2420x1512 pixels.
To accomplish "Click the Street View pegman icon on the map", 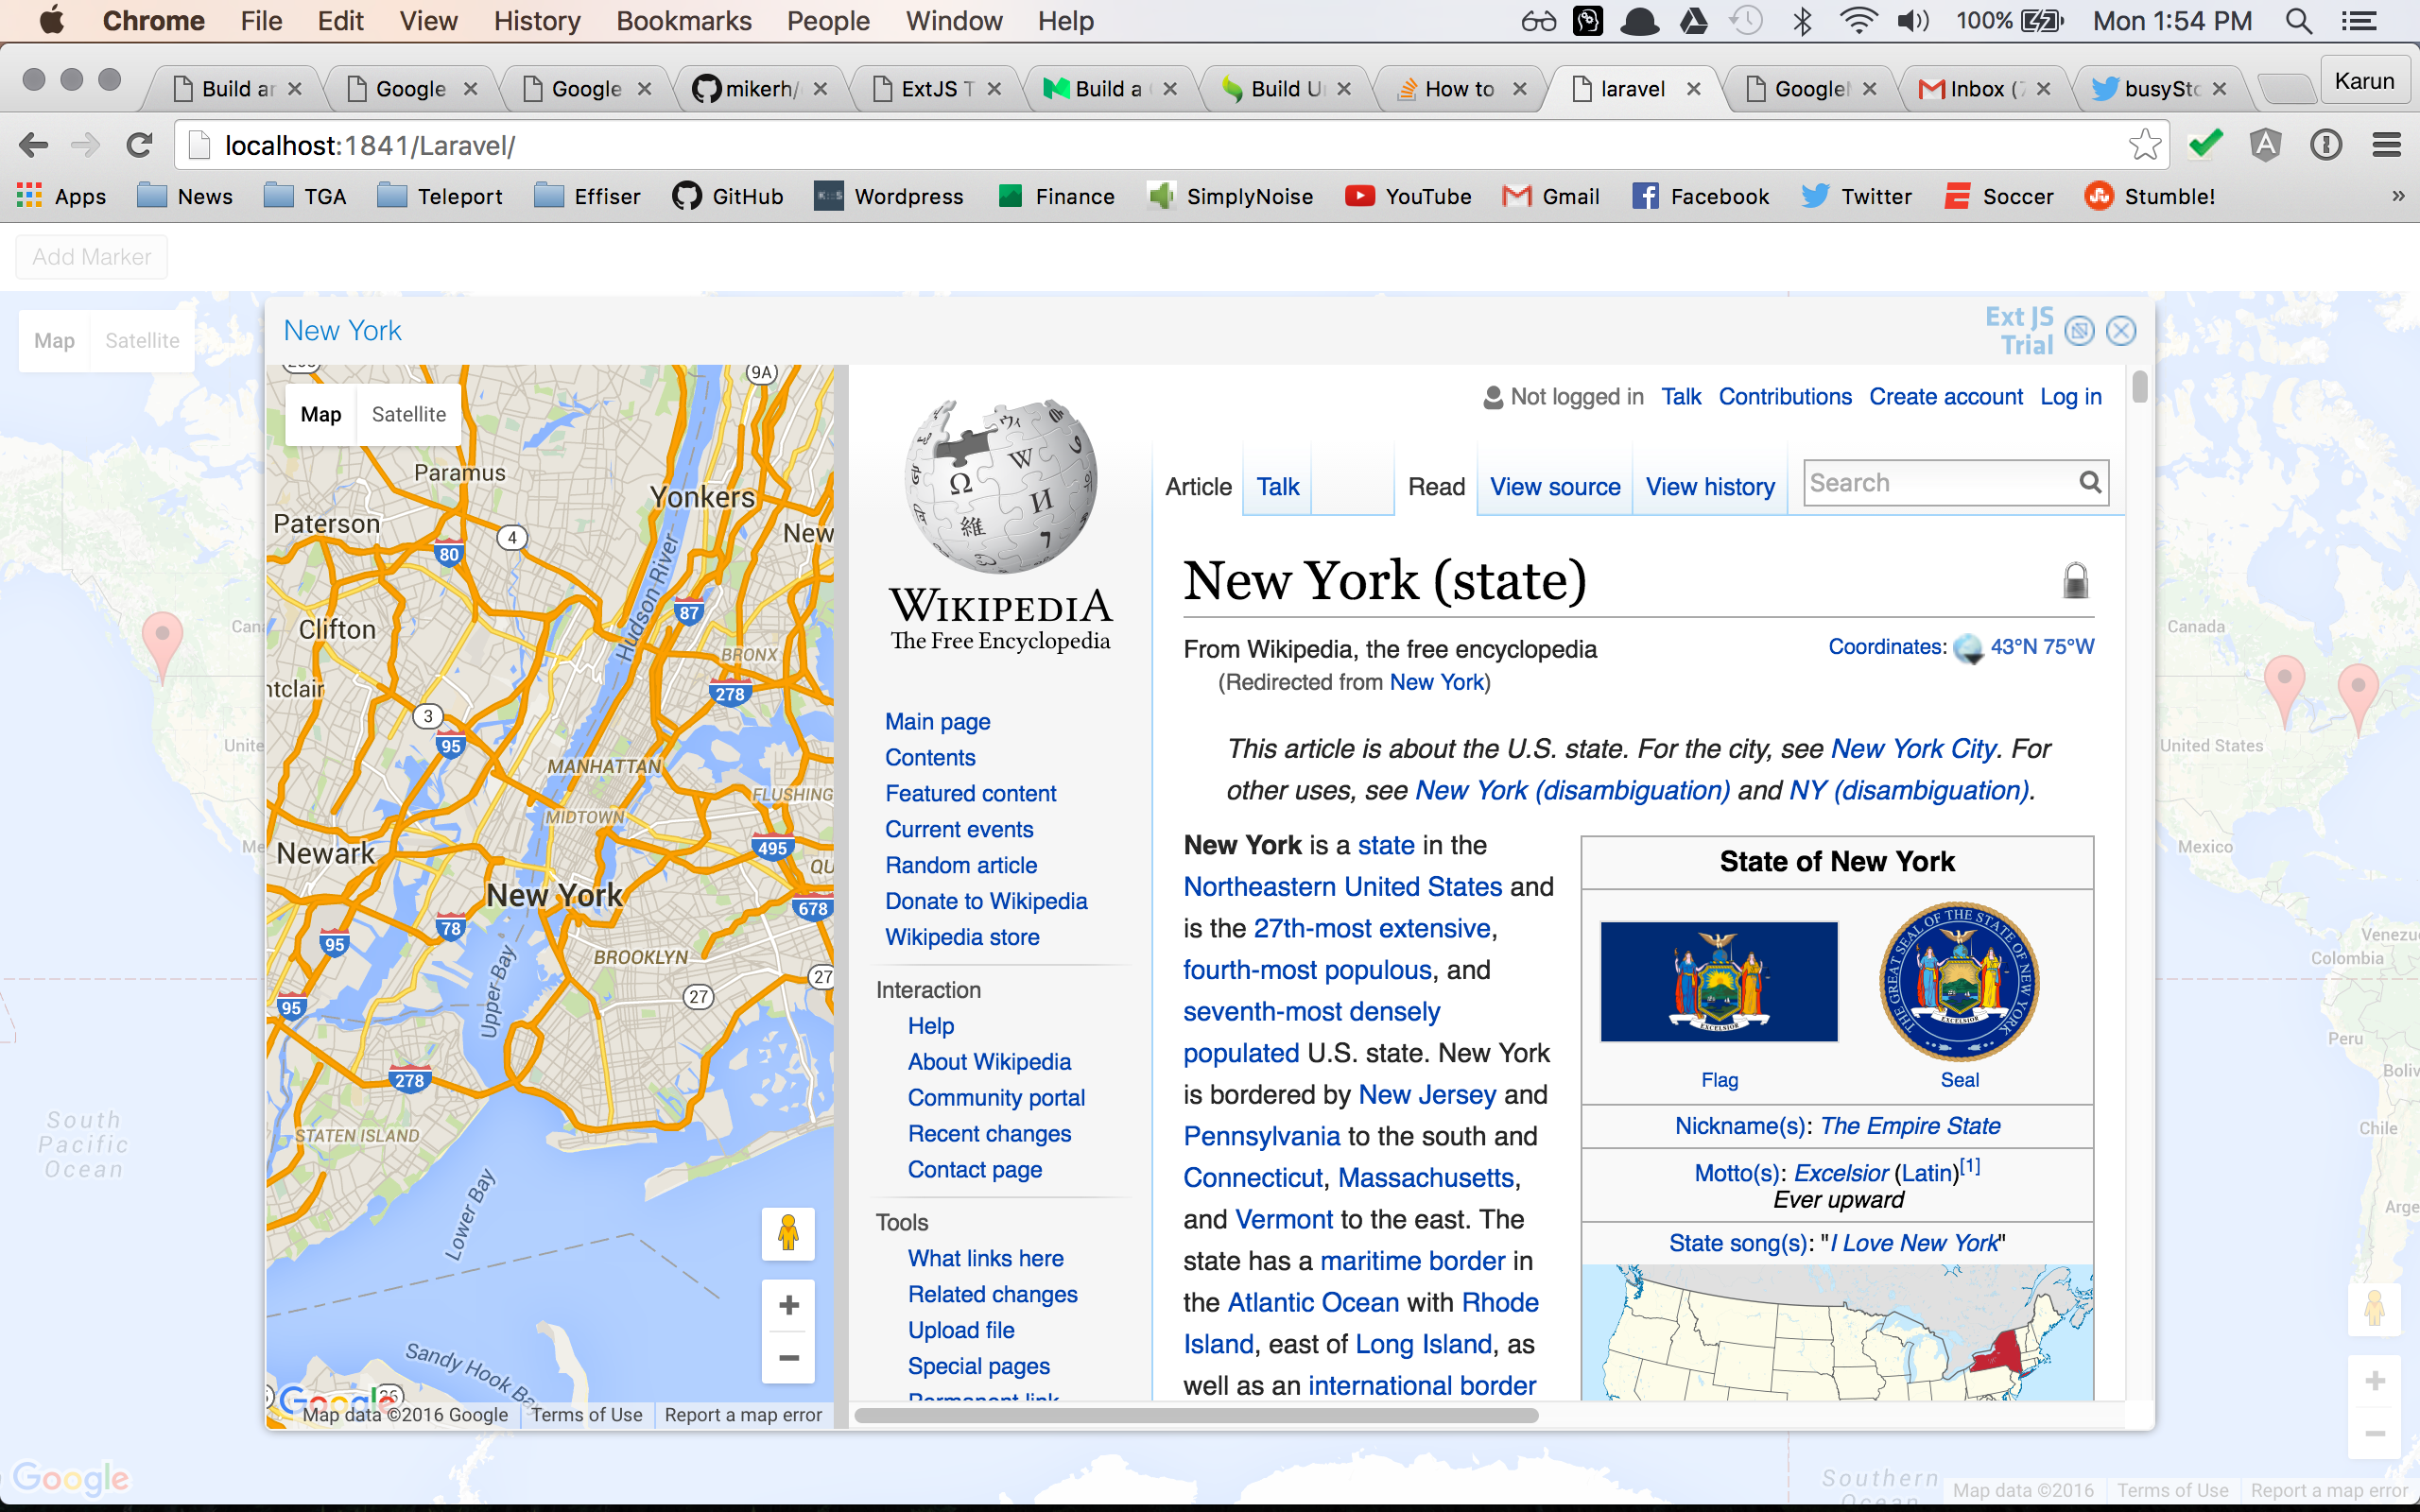I will (788, 1235).
